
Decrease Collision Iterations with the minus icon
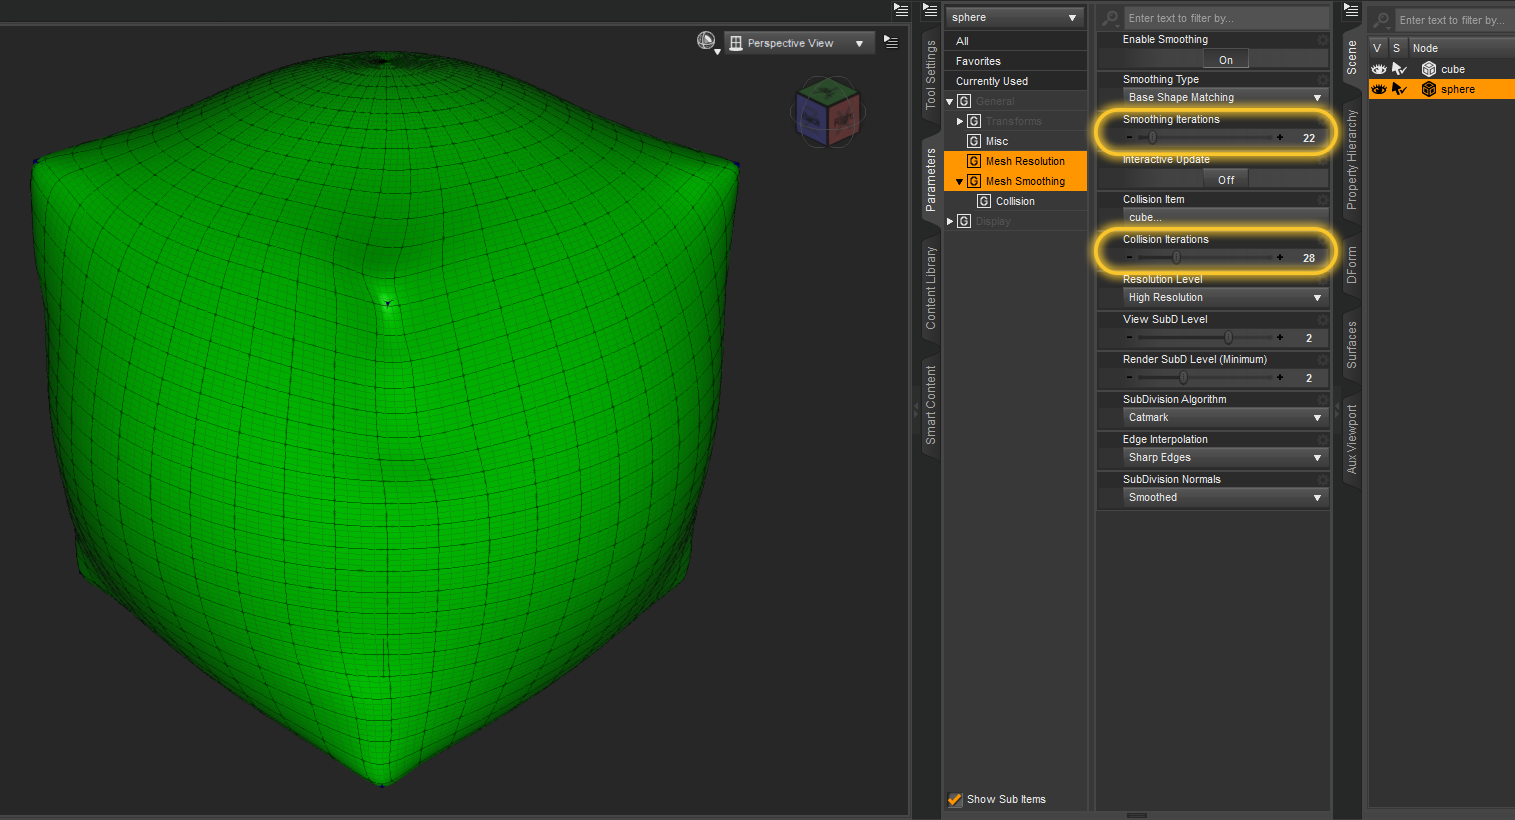coord(1129,258)
